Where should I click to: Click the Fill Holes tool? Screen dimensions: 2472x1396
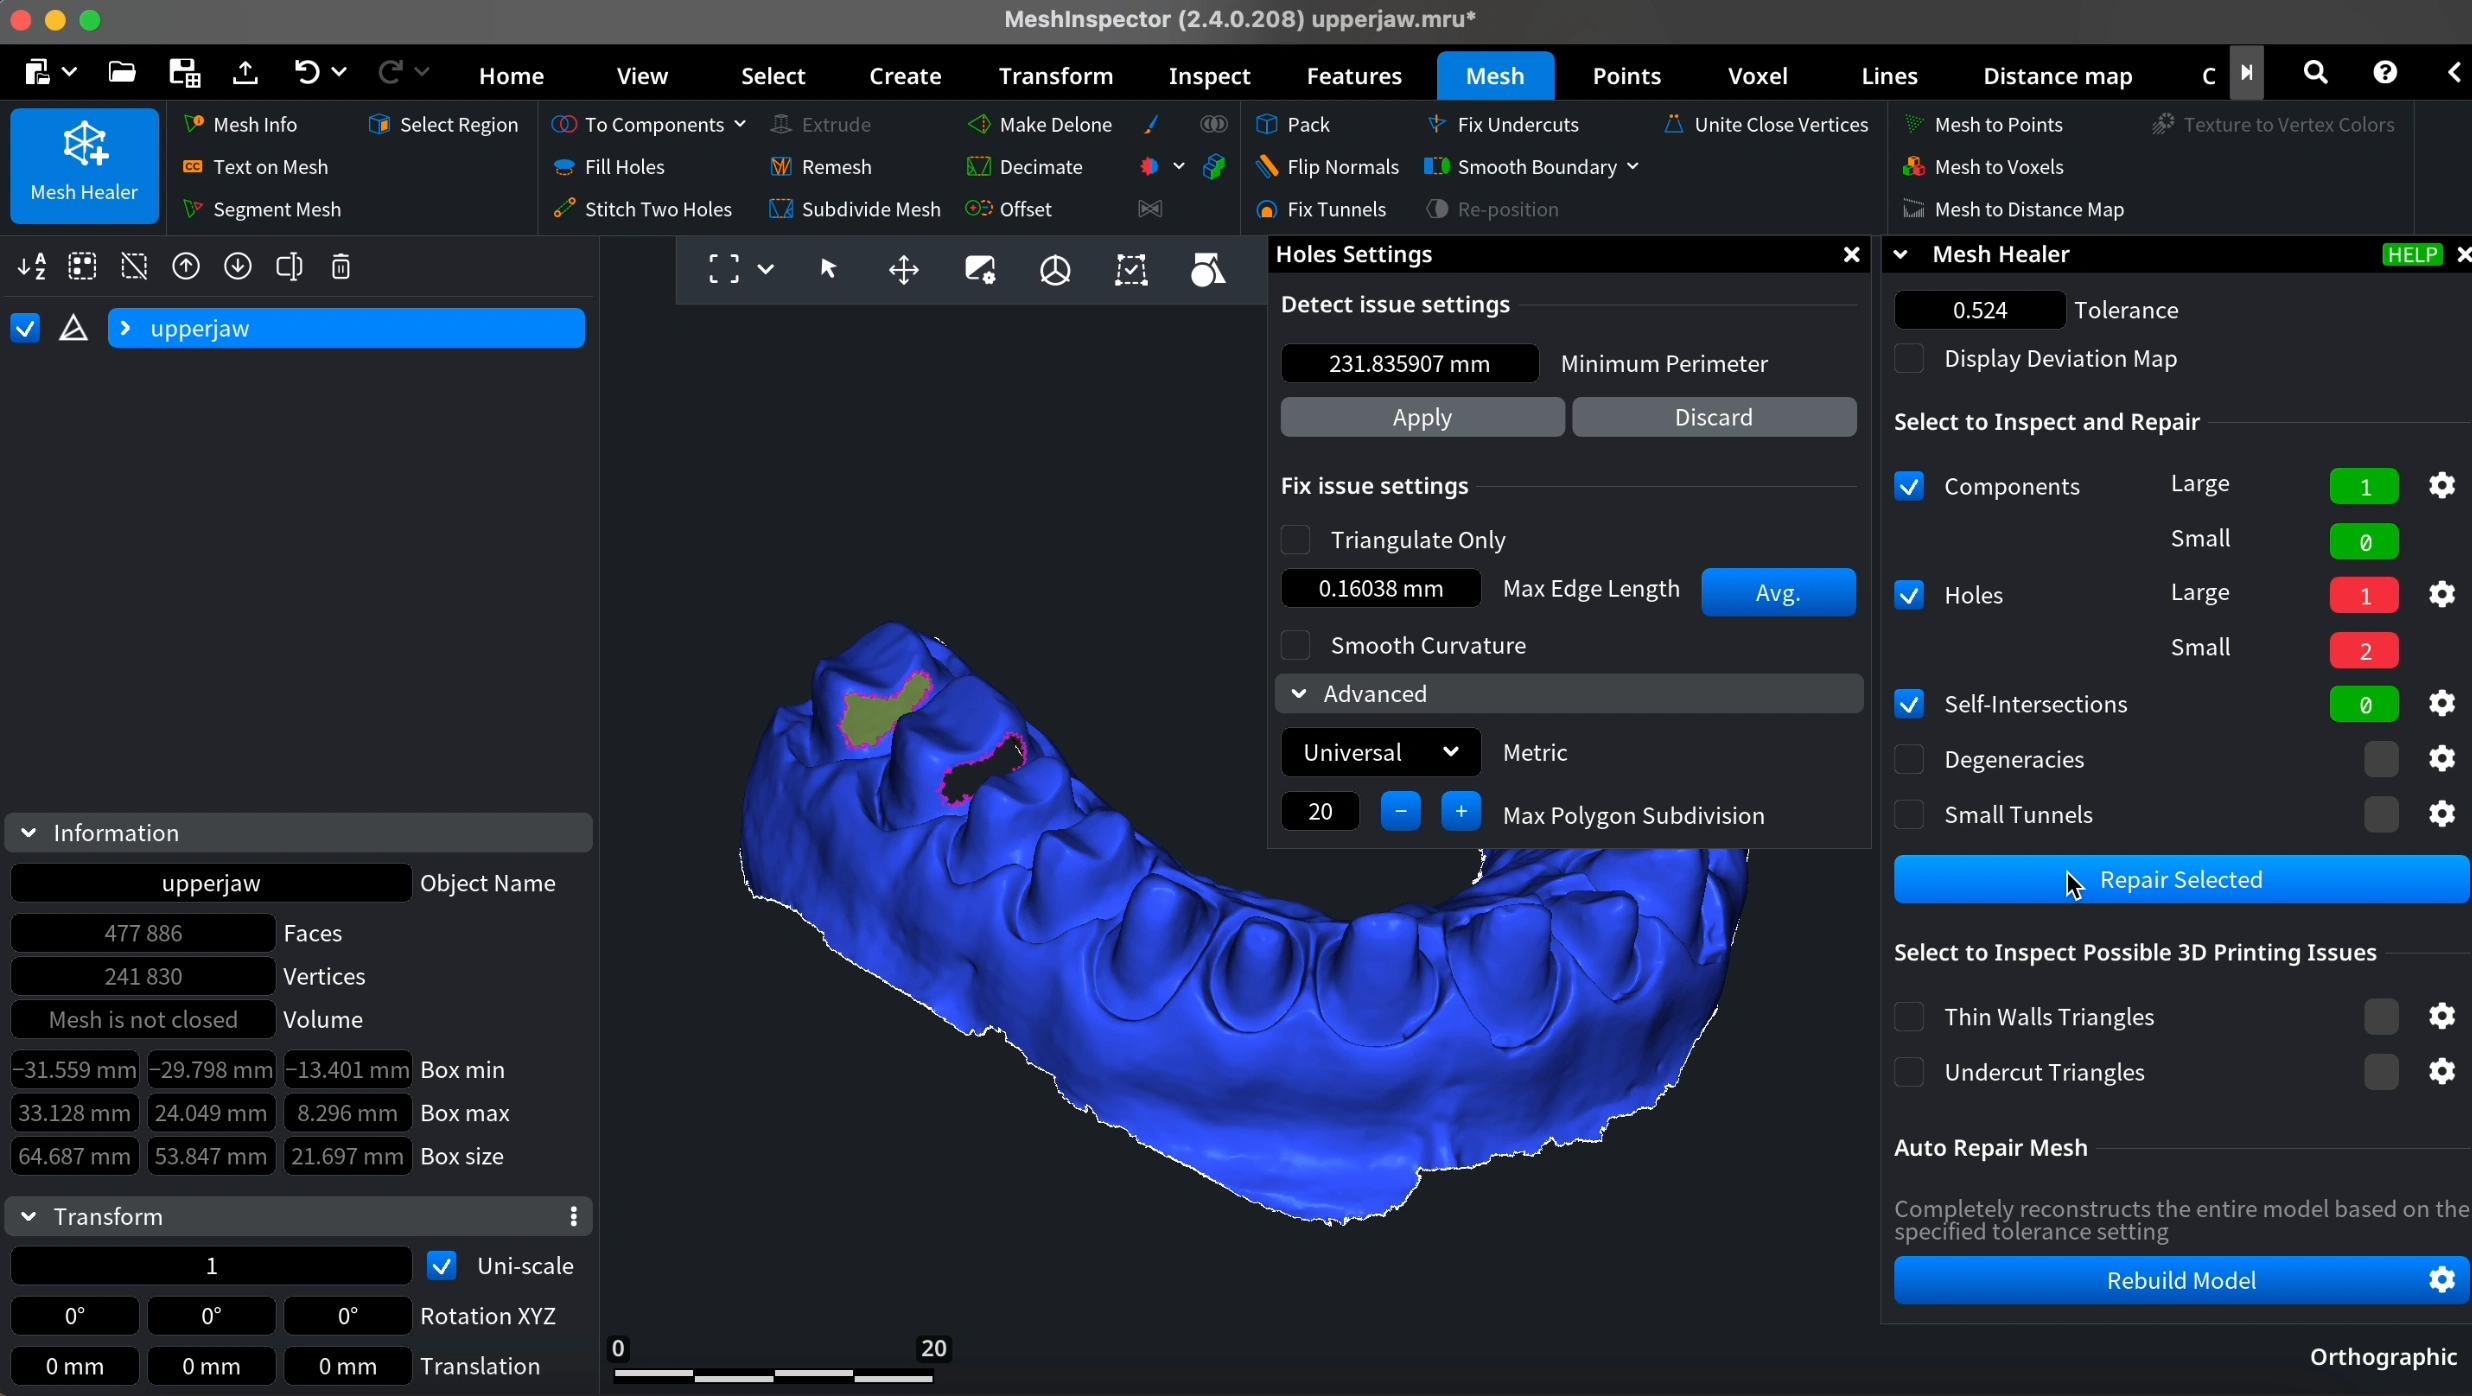pyautogui.click(x=610, y=167)
